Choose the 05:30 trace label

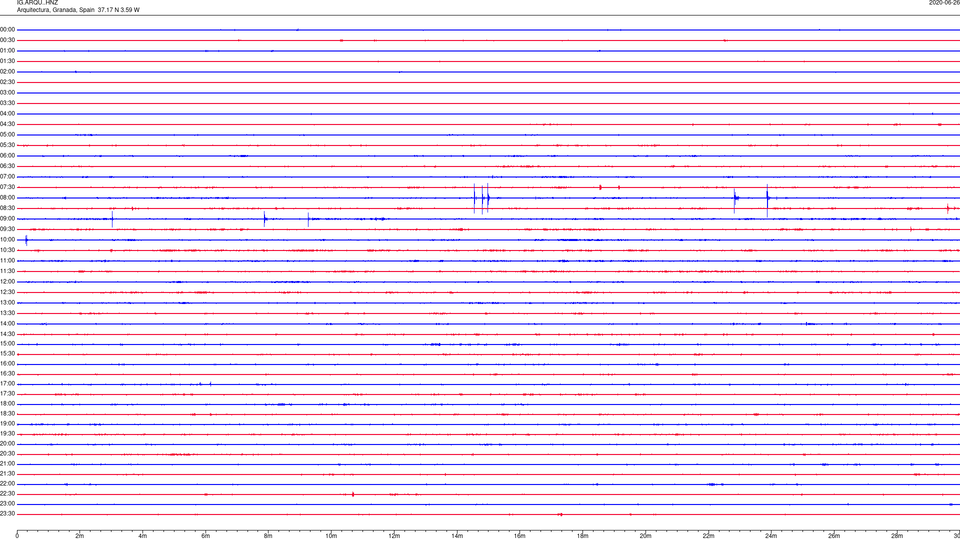(7, 145)
